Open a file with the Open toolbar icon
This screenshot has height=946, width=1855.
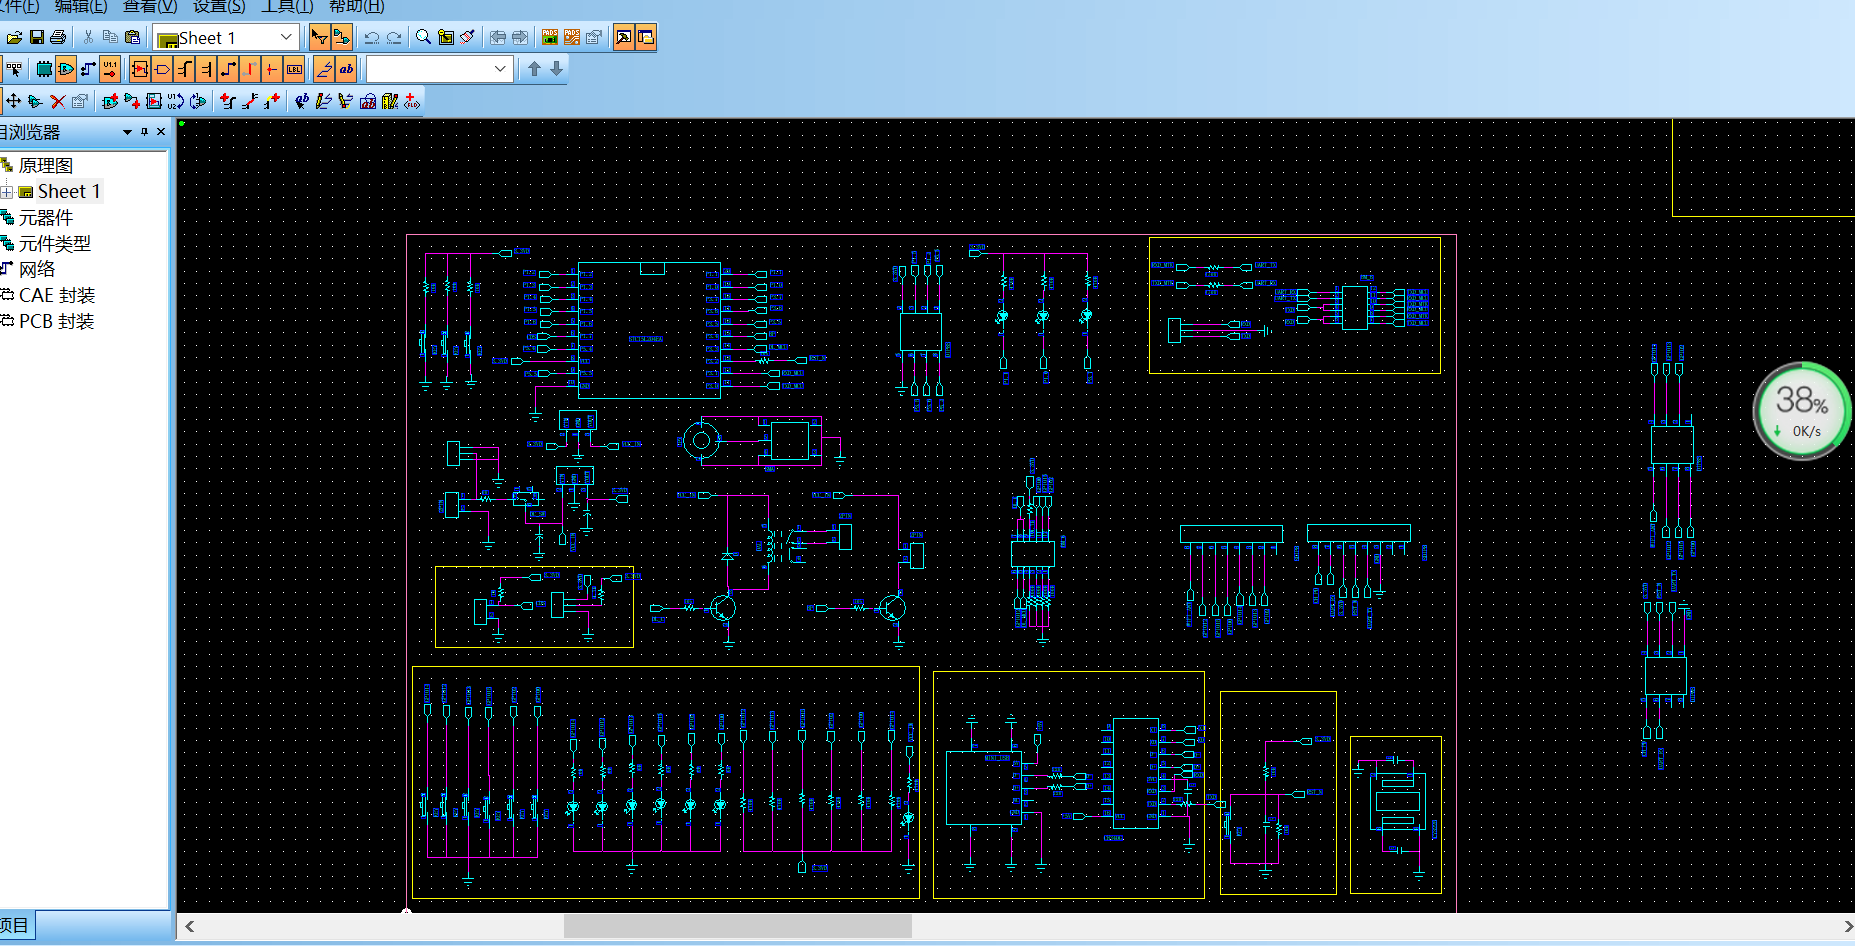[x=14, y=38]
